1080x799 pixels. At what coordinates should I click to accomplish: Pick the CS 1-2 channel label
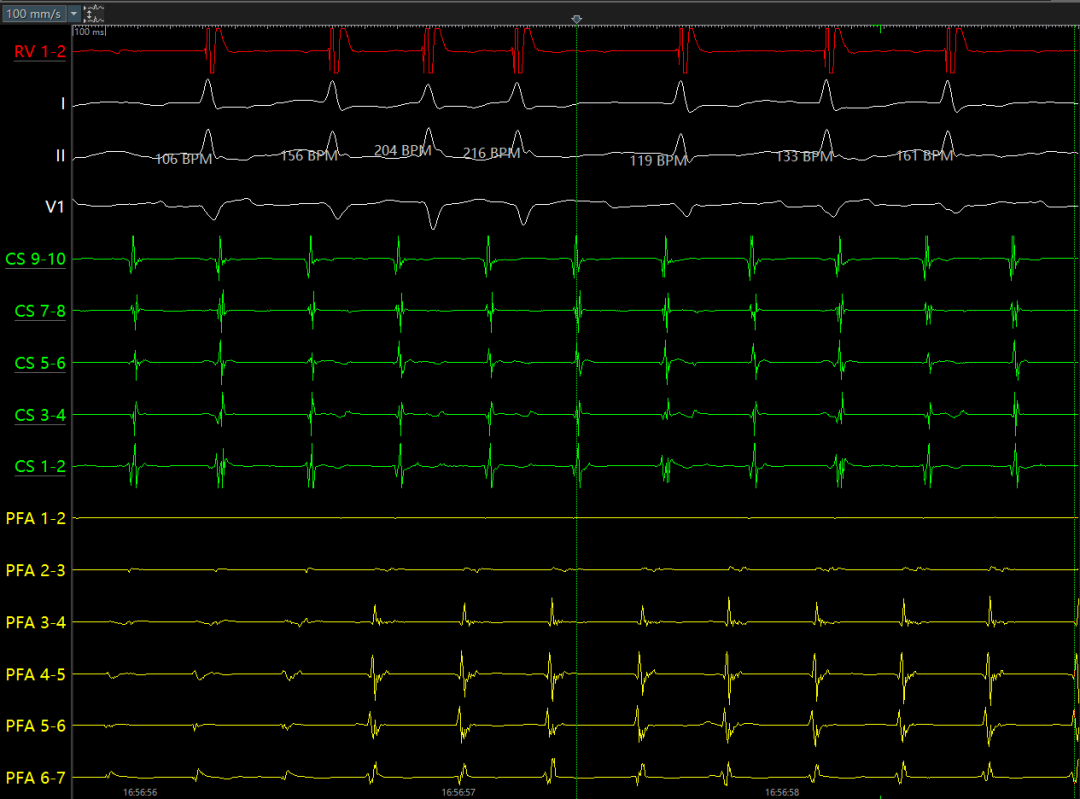[40, 467]
